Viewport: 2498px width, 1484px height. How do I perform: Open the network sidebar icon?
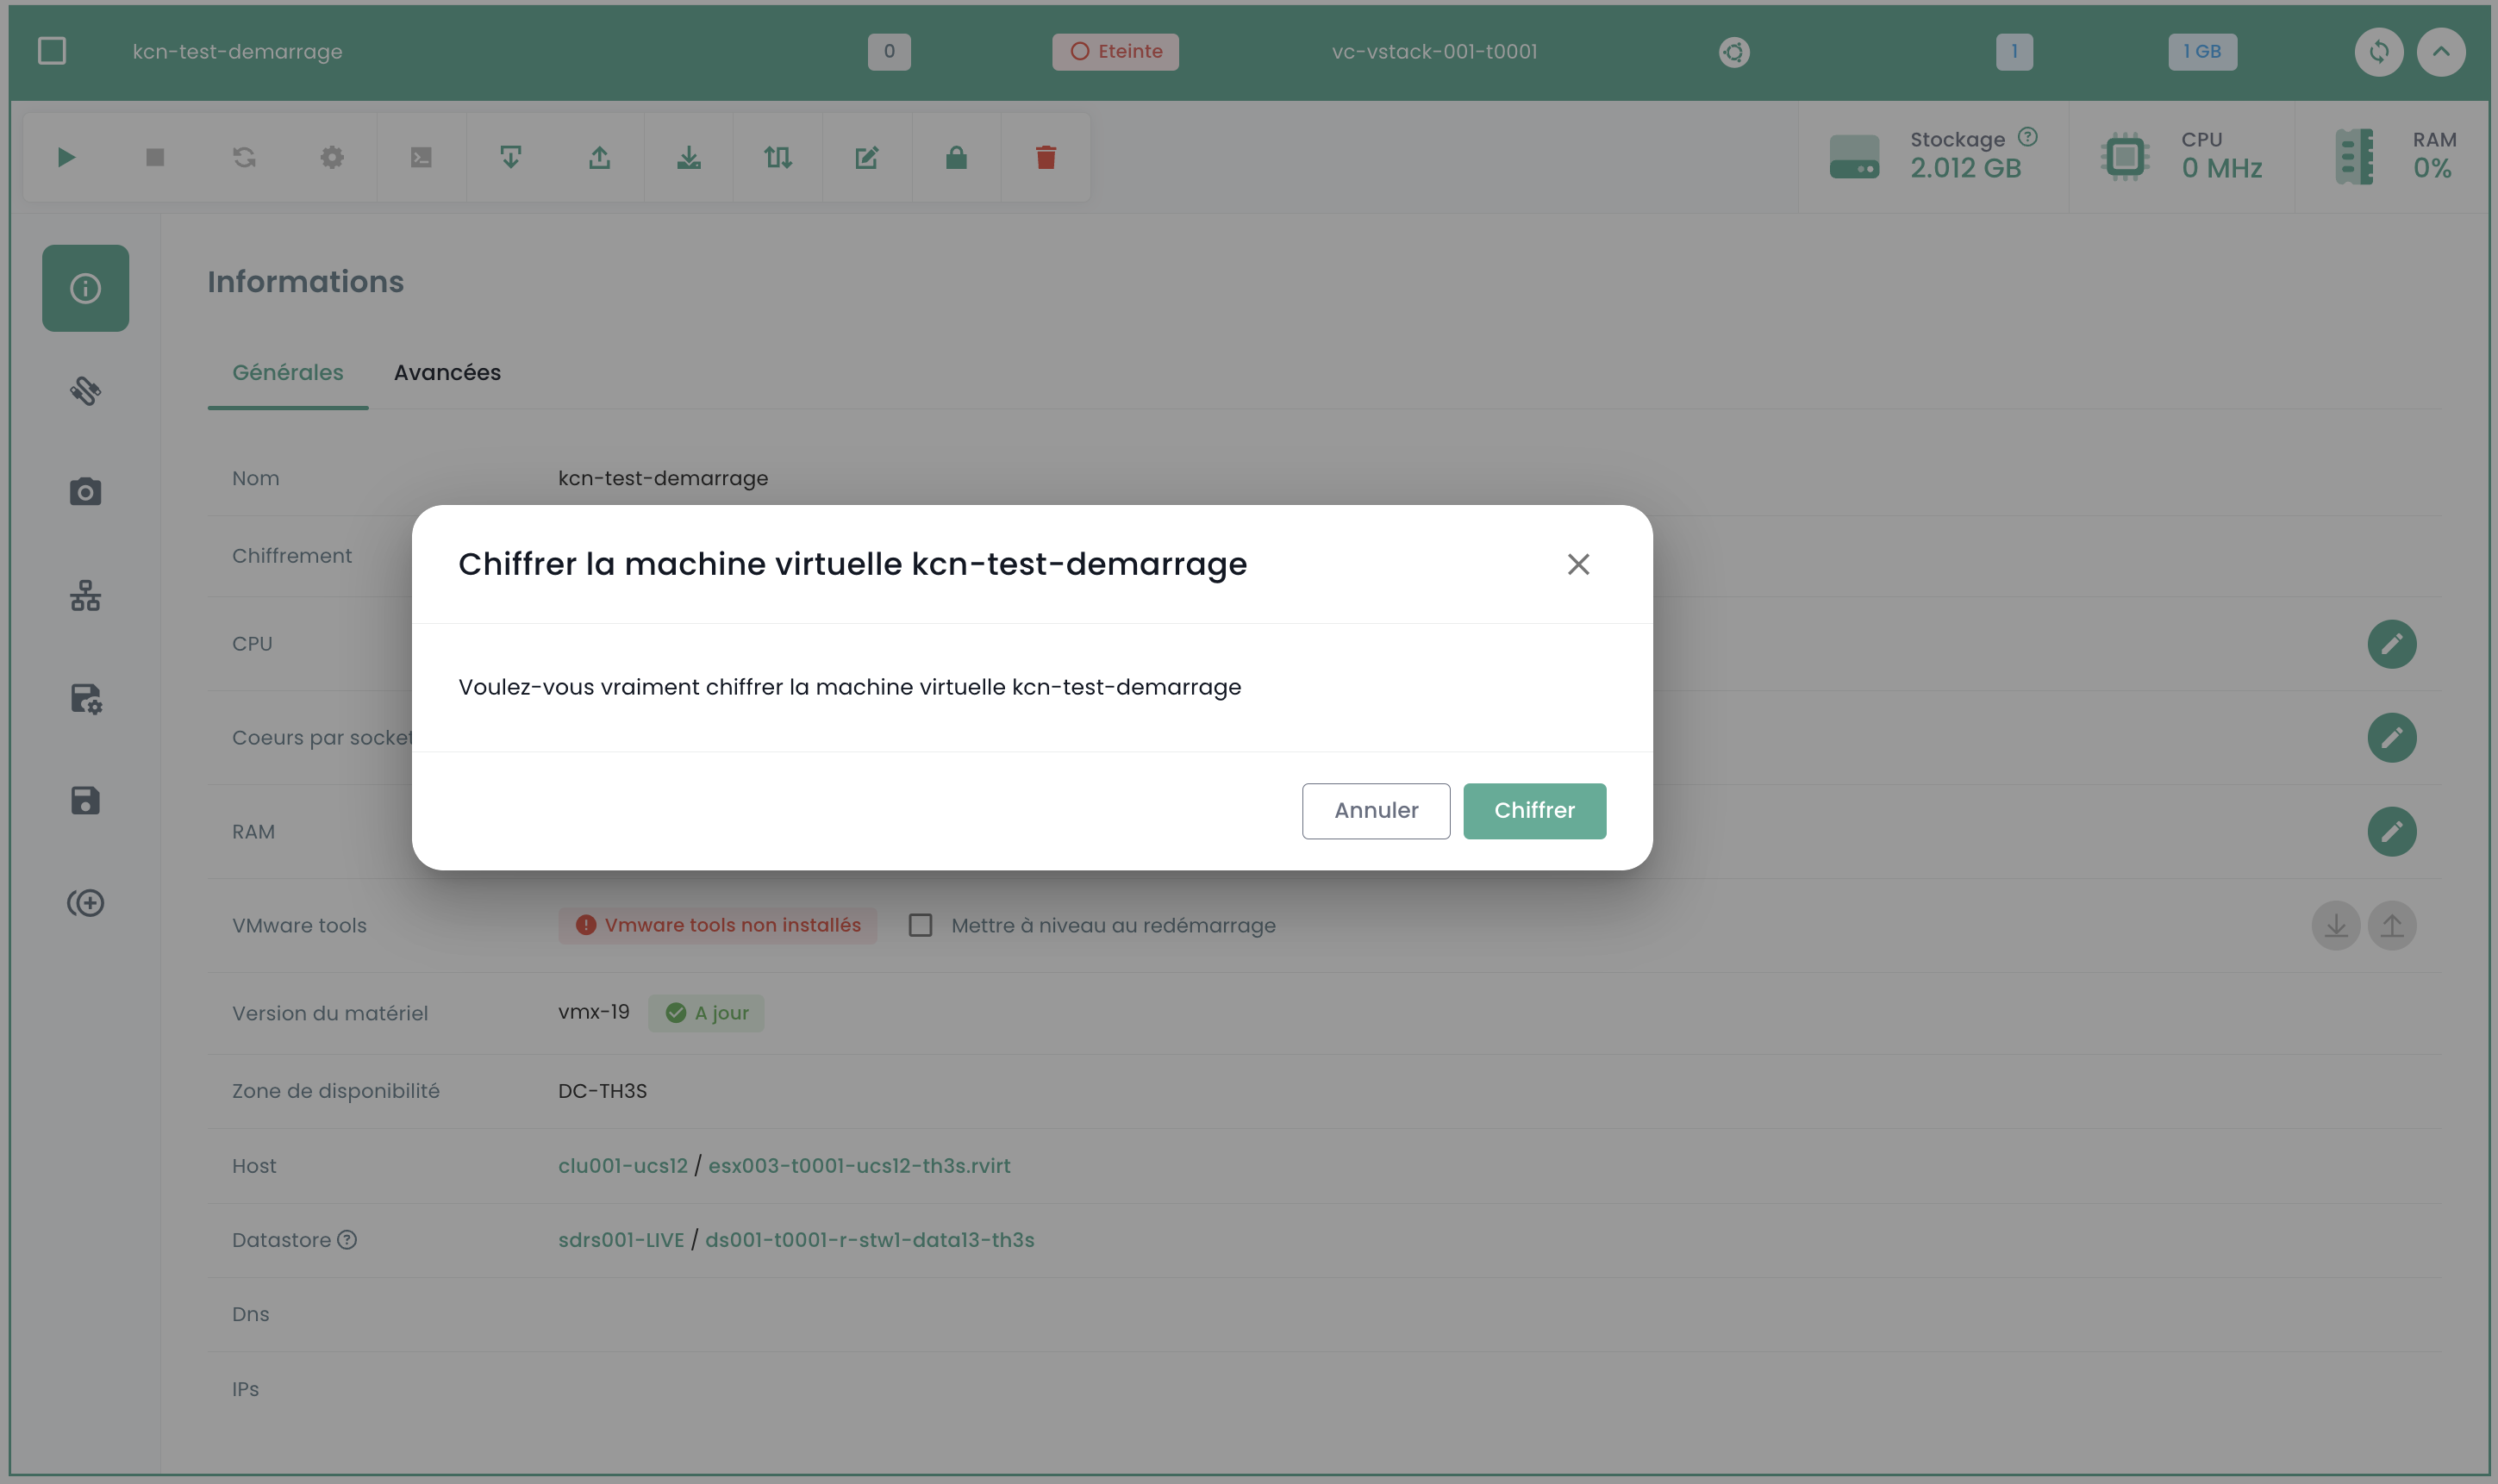[85, 596]
